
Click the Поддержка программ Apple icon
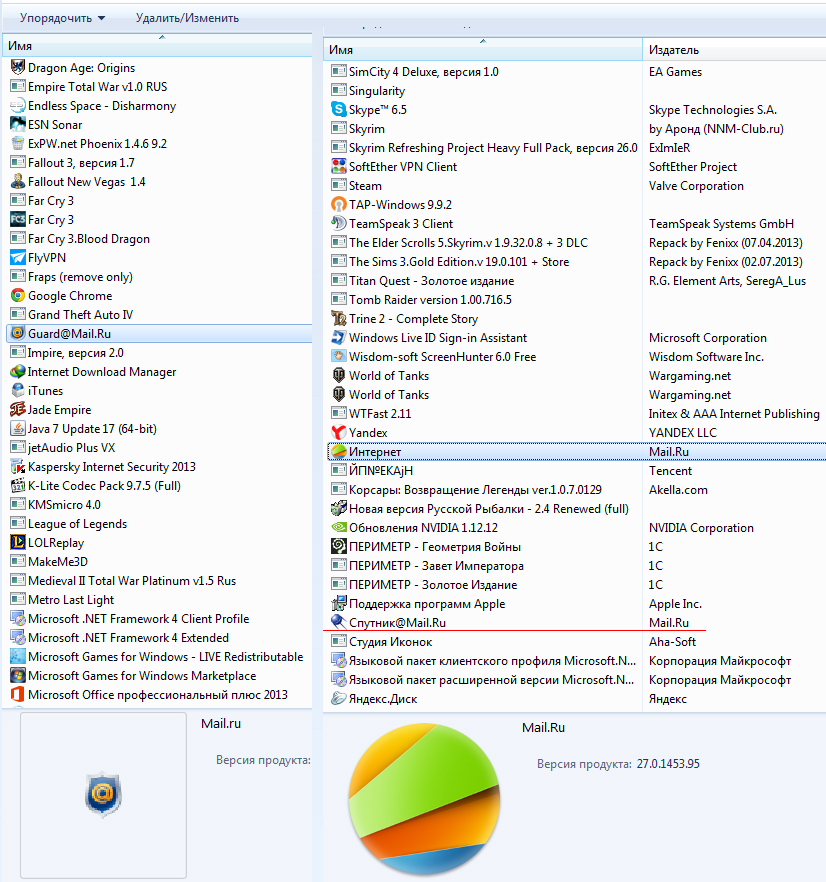[x=339, y=604]
